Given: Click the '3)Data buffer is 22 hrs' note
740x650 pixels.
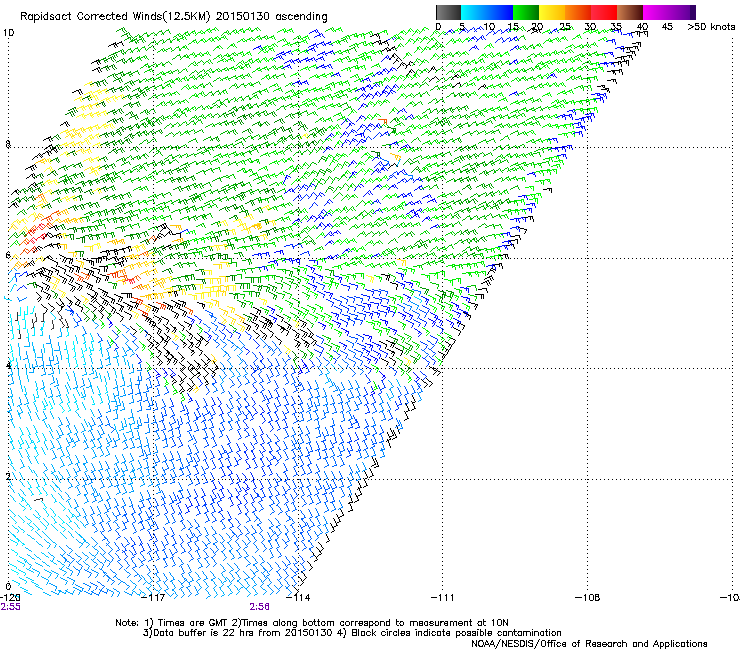Looking at the screenshot, I should (x=237, y=633).
